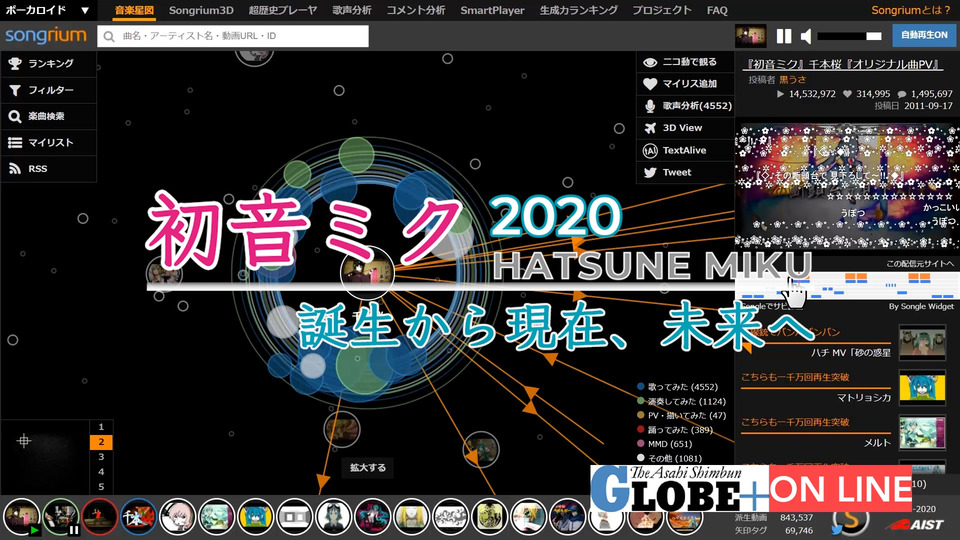The width and height of the screenshot is (960, 540).
Task: Mute the audio via speaker icon
Action: pyautogui.click(x=806, y=36)
